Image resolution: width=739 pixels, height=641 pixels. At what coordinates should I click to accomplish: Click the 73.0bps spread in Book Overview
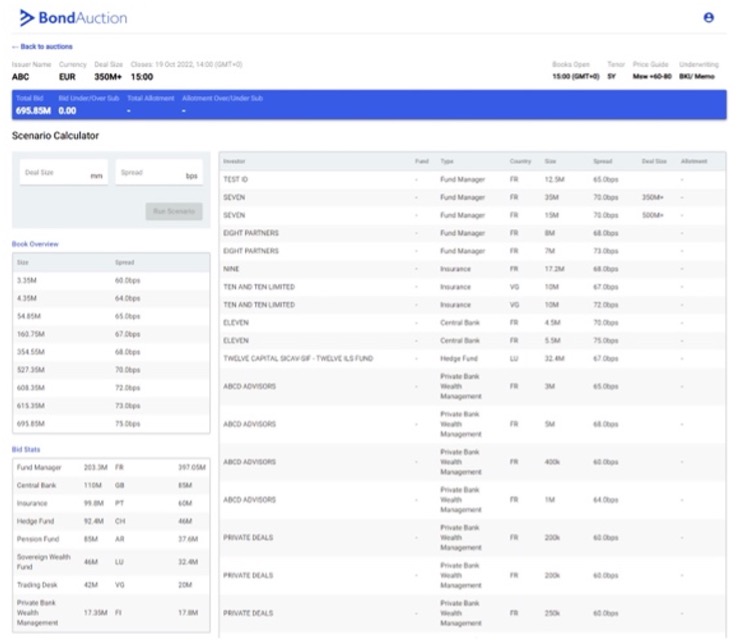click(x=128, y=406)
